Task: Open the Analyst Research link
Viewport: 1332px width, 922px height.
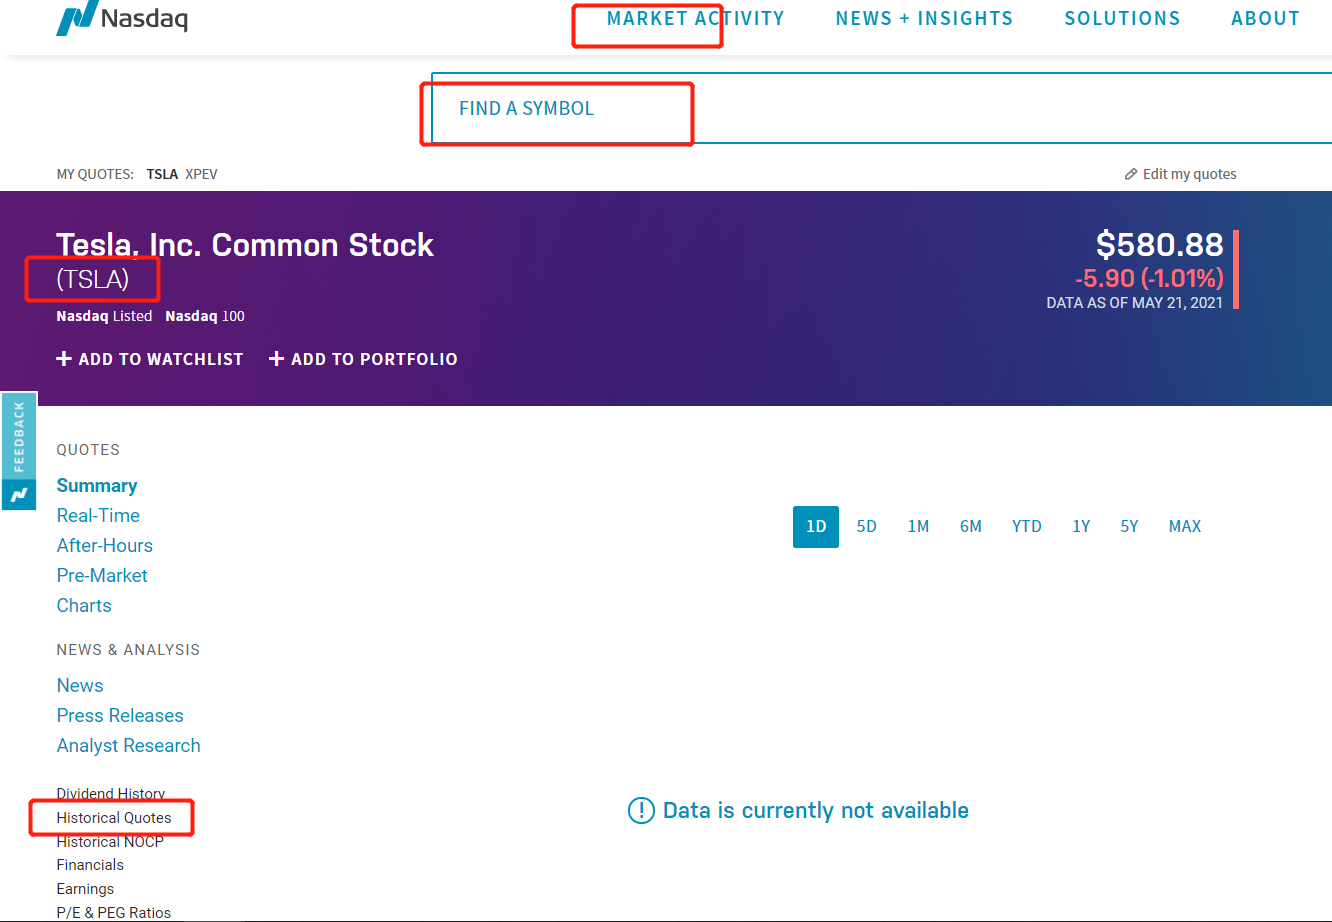Action: [x=129, y=746]
